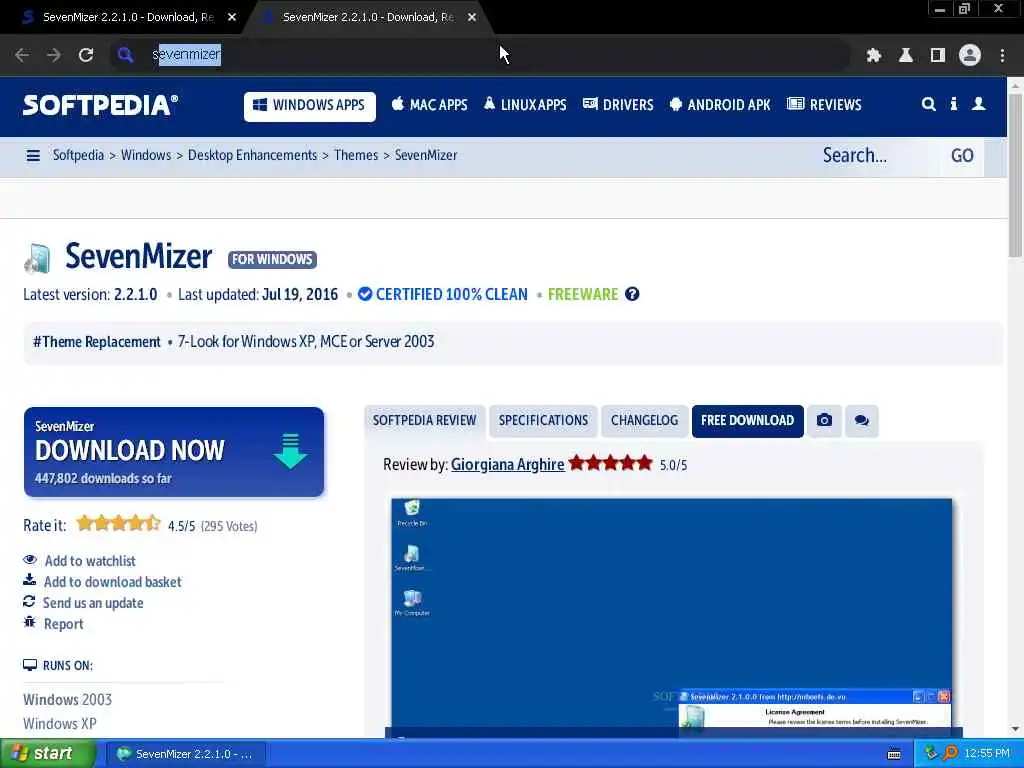1024x768 pixels.
Task: Click the Softpedia logo
Action: pyautogui.click(x=100, y=105)
